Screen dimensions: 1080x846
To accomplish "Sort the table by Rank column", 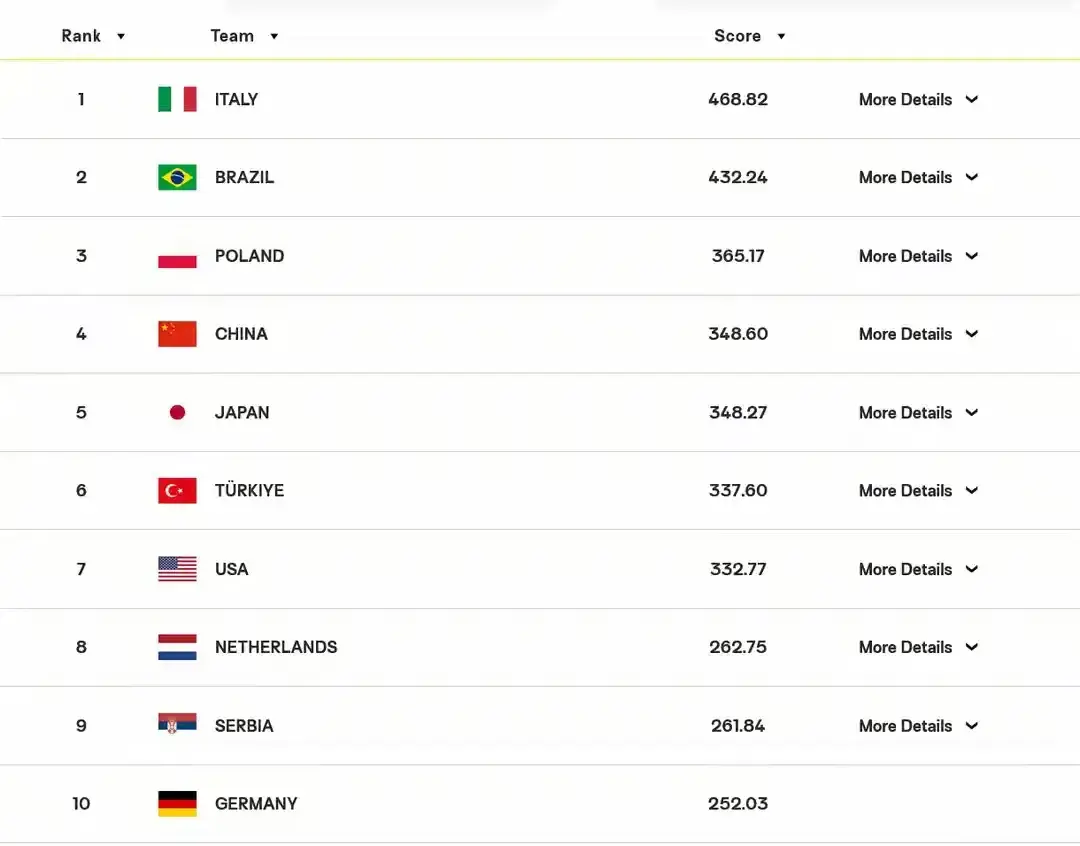I will 93,36.
